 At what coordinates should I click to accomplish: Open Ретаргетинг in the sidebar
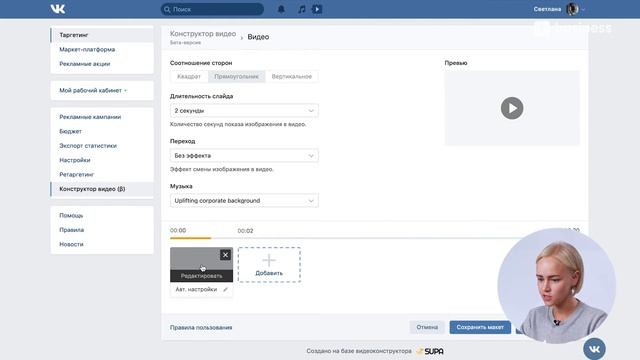click(x=102, y=175)
